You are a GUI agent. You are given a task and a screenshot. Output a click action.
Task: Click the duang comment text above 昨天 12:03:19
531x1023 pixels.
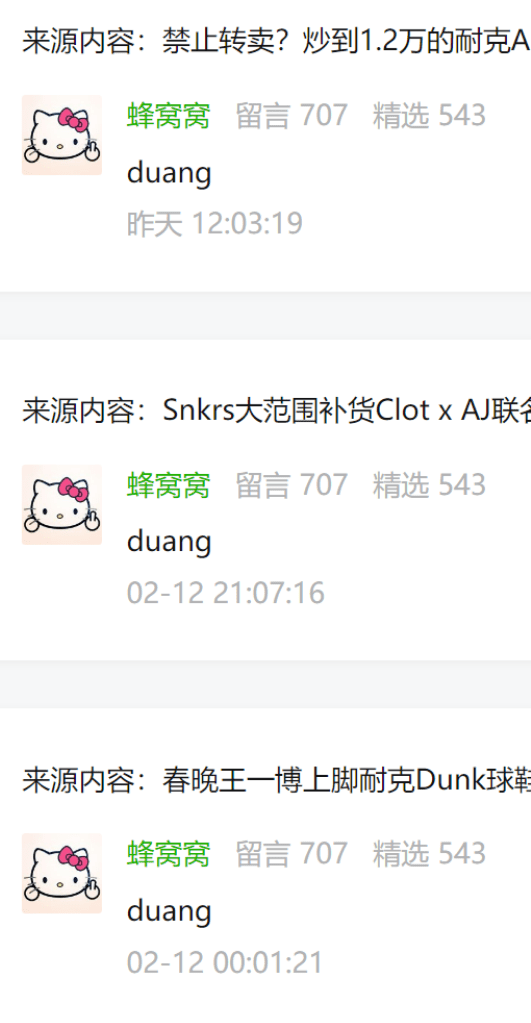coord(169,174)
